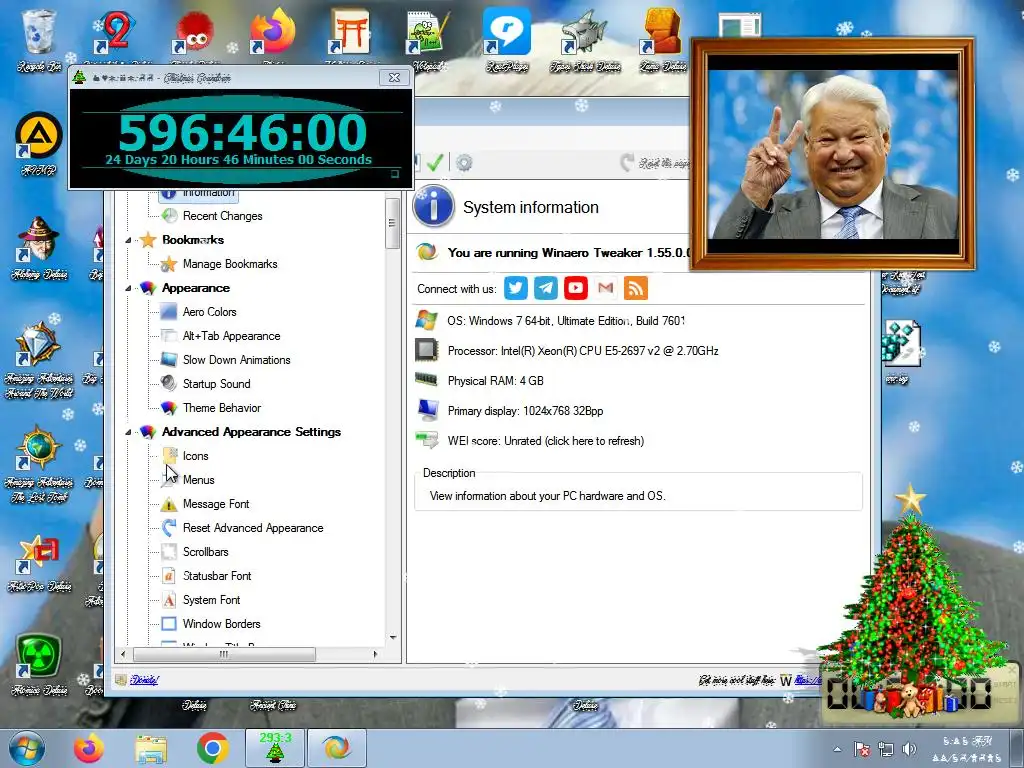Click the Window Borders square icon
Image resolution: width=1024 pixels, height=768 pixels.
169,624
